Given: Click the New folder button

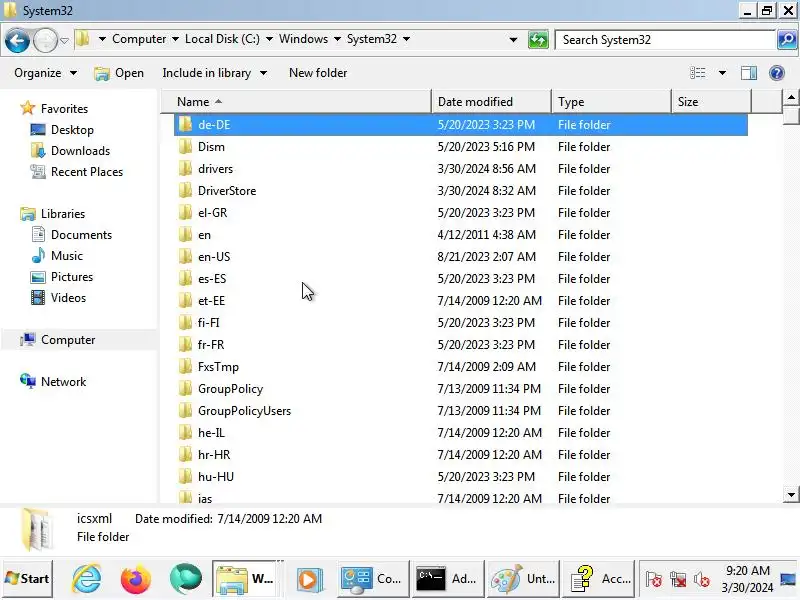Looking at the screenshot, I should 318,73.
